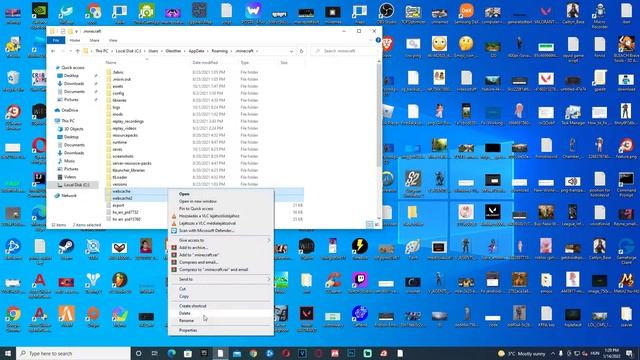Select the screenshots folder row
Image resolution: width=640 pixels, height=360 pixels.
[x=204, y=156]
